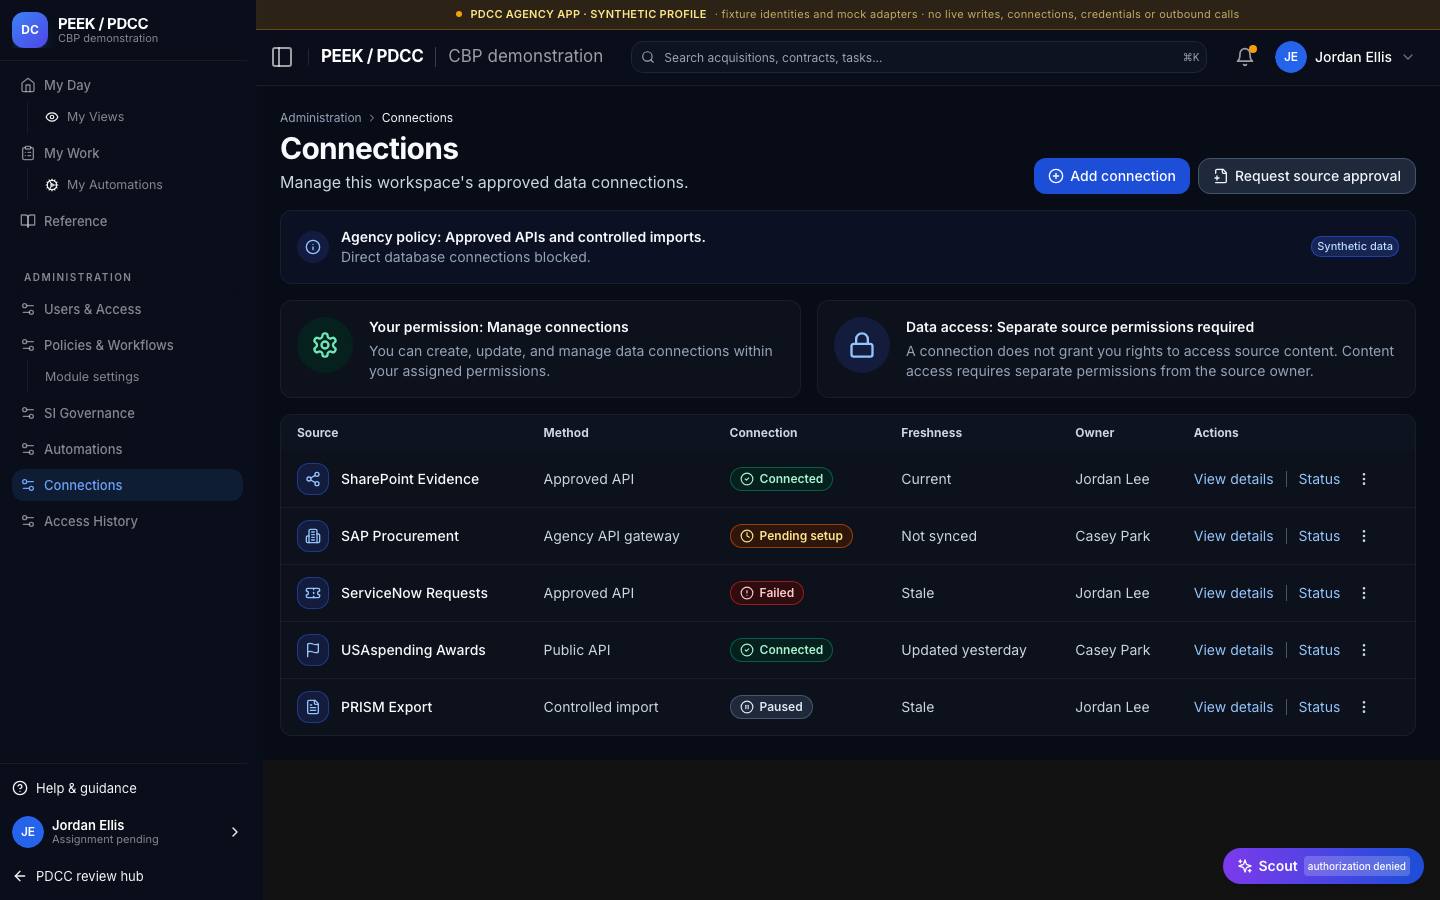Open the Scout assistant button
The height and width of the screenshot is (900, 1440).
pos(1323,866)
